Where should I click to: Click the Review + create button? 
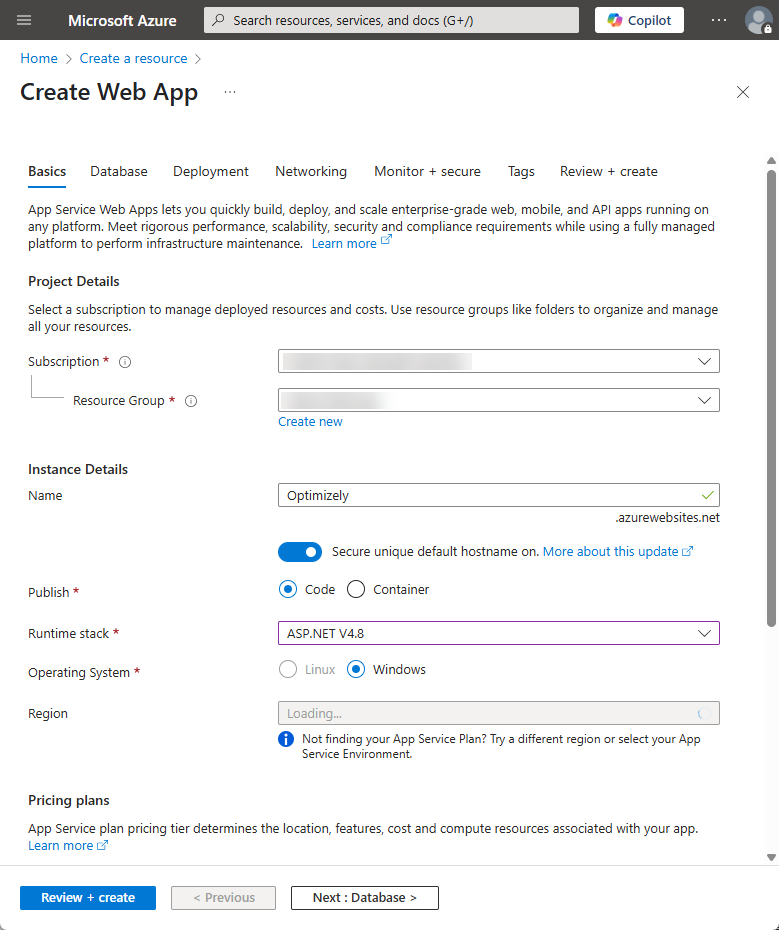[88, 898]
